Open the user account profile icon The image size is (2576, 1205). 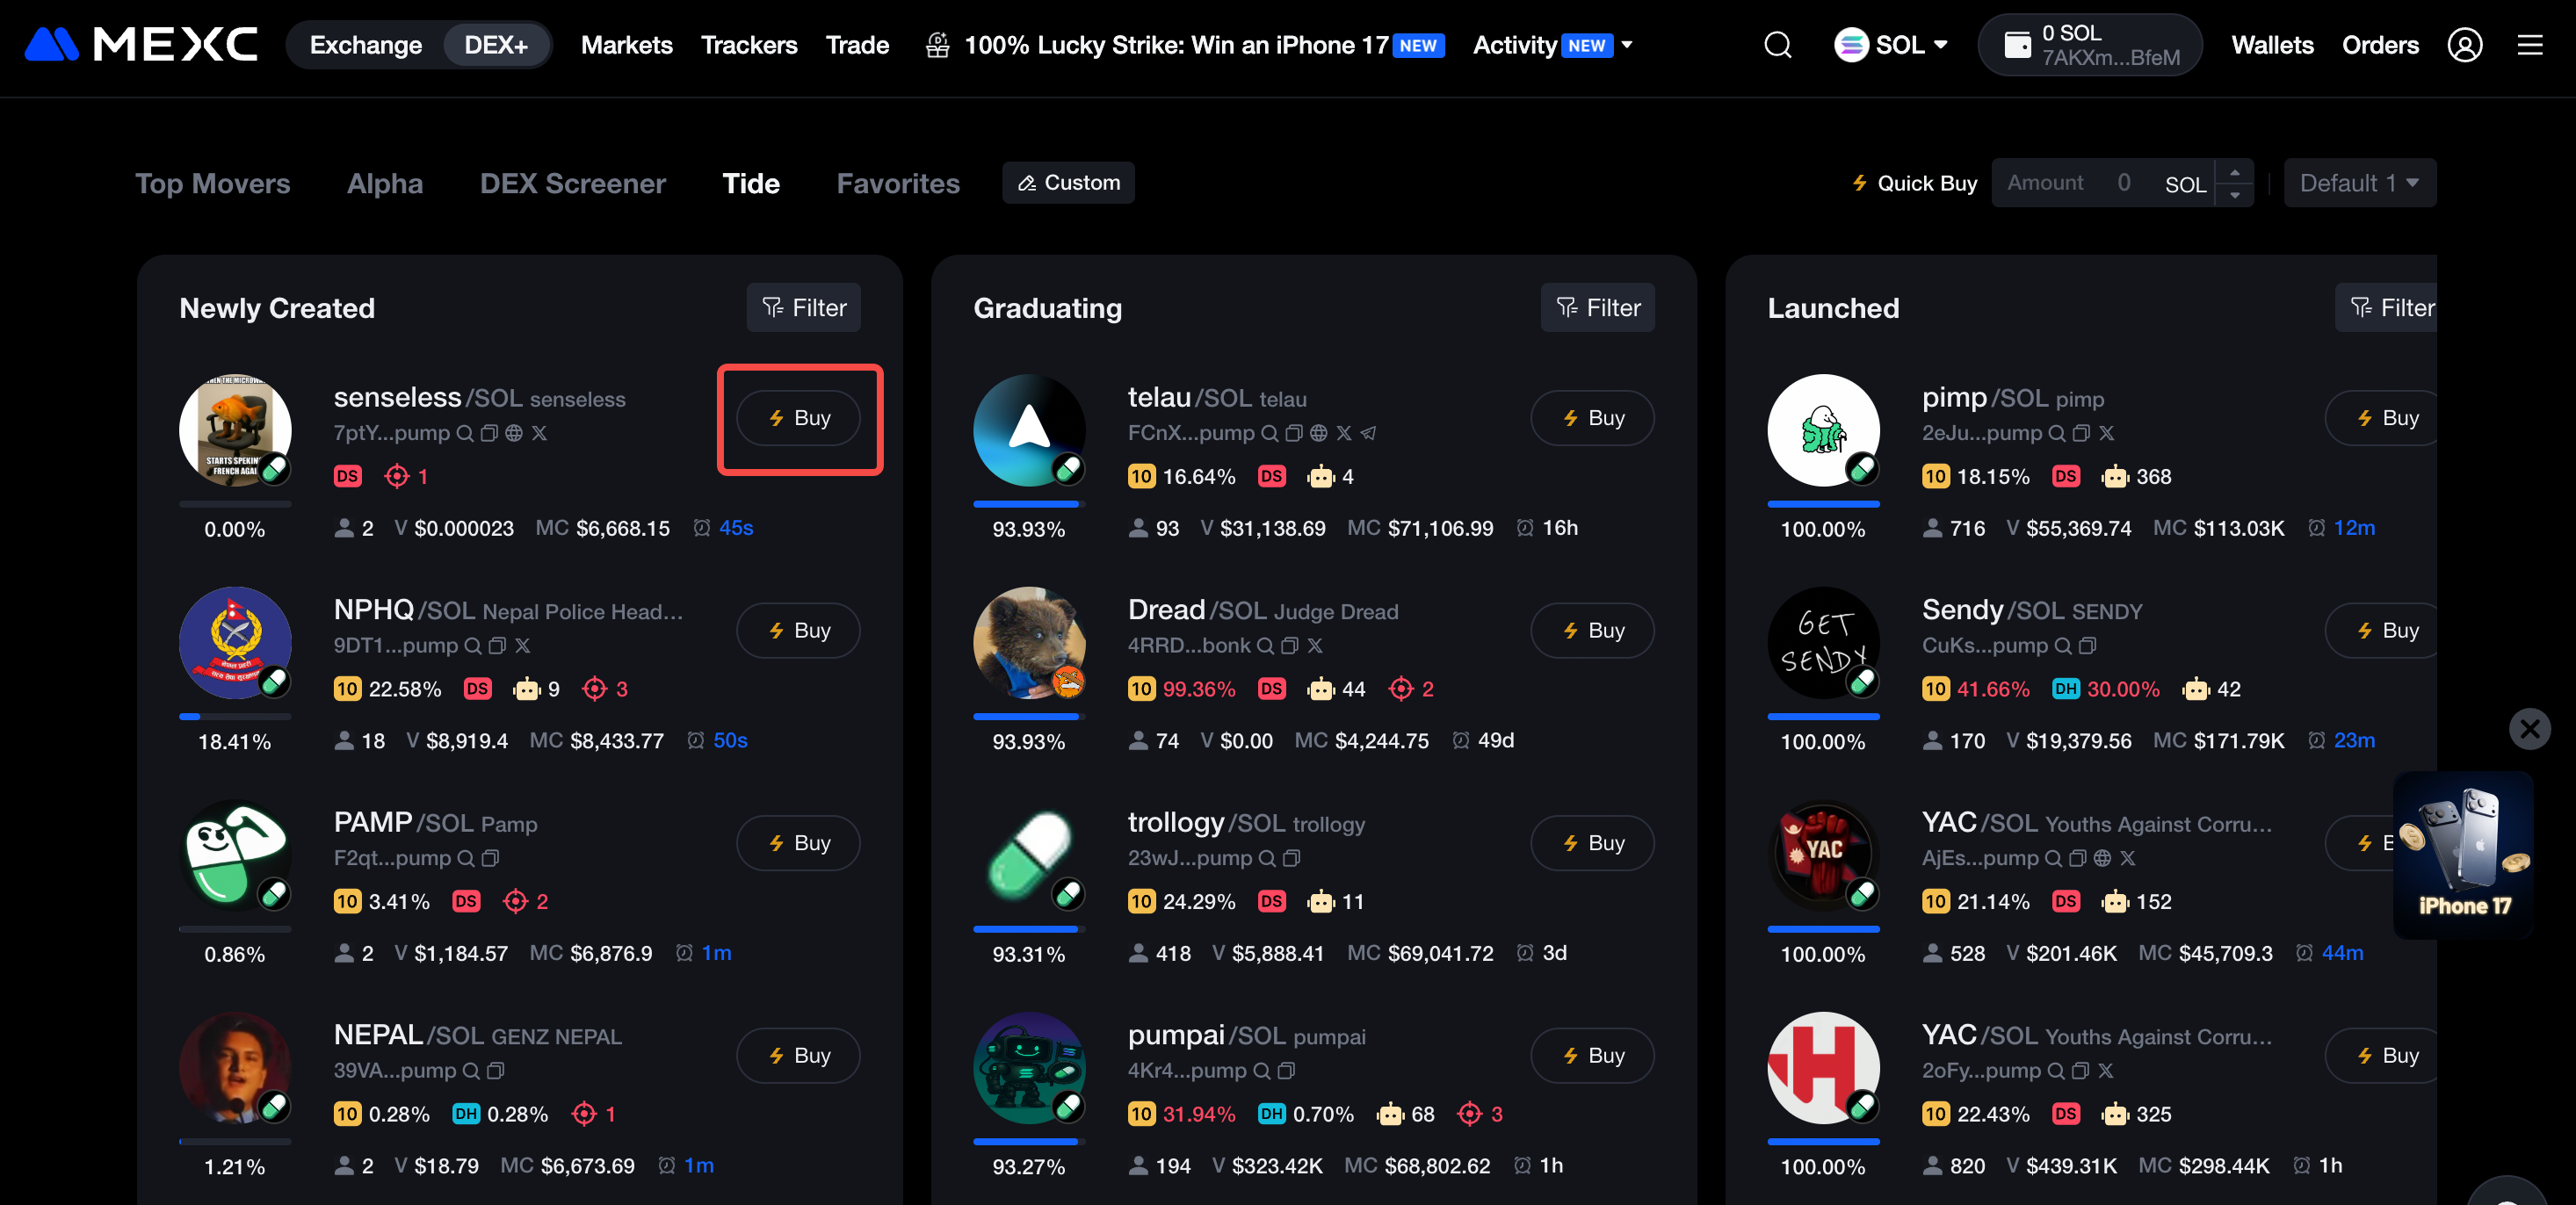2464,45
